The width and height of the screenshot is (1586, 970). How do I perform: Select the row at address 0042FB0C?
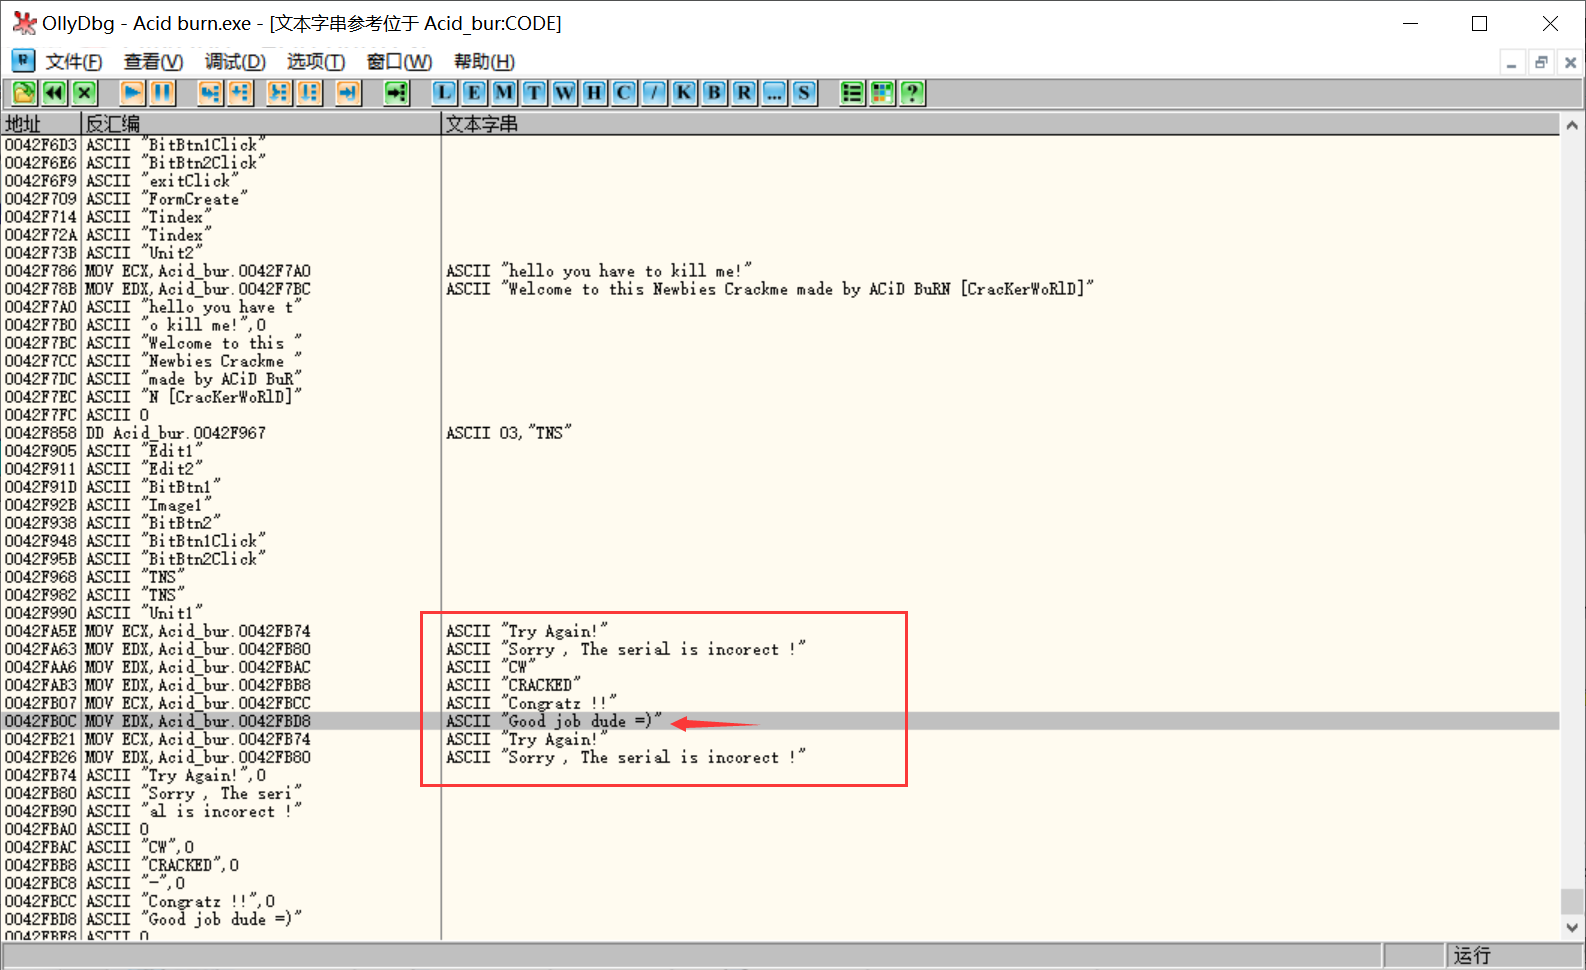780,721
